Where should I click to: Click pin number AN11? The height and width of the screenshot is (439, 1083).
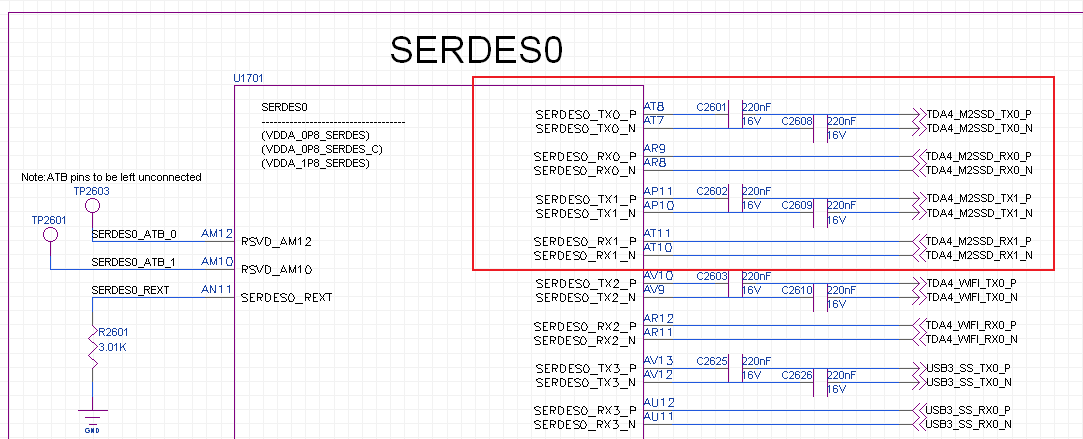216,290
